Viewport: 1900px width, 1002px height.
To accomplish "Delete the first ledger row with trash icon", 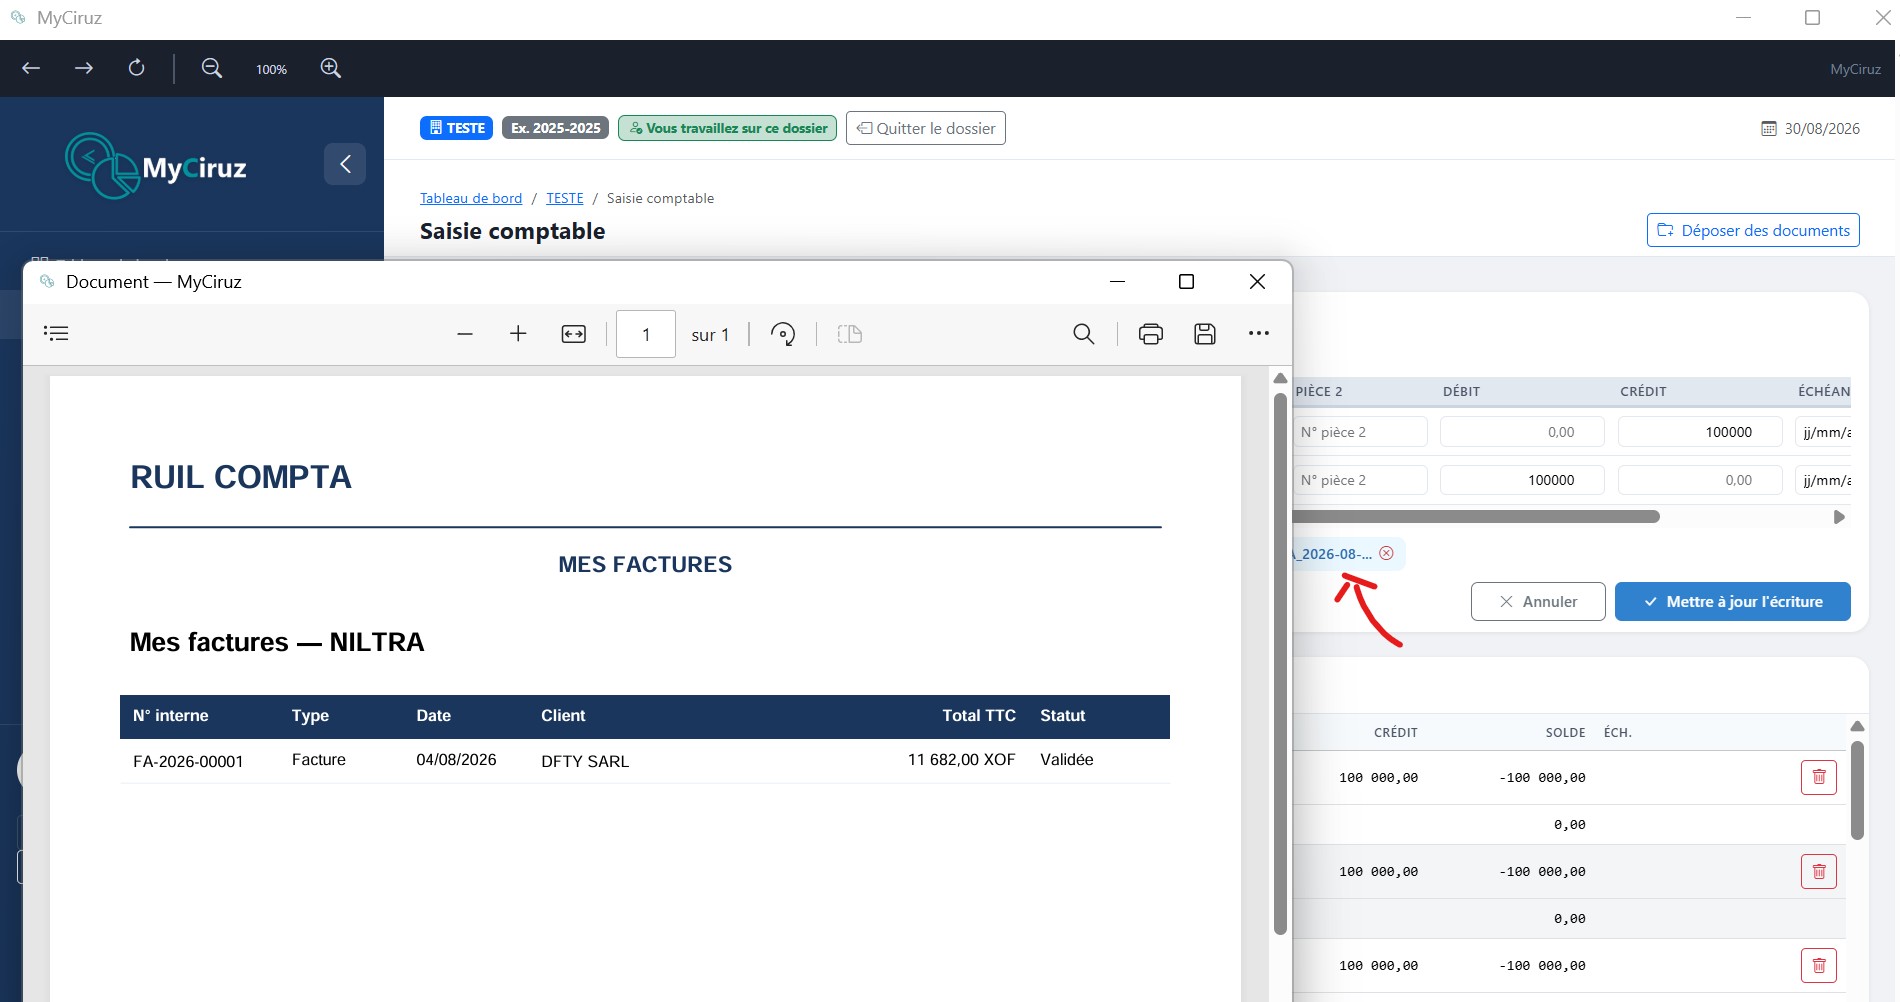I will (1819, 777).
